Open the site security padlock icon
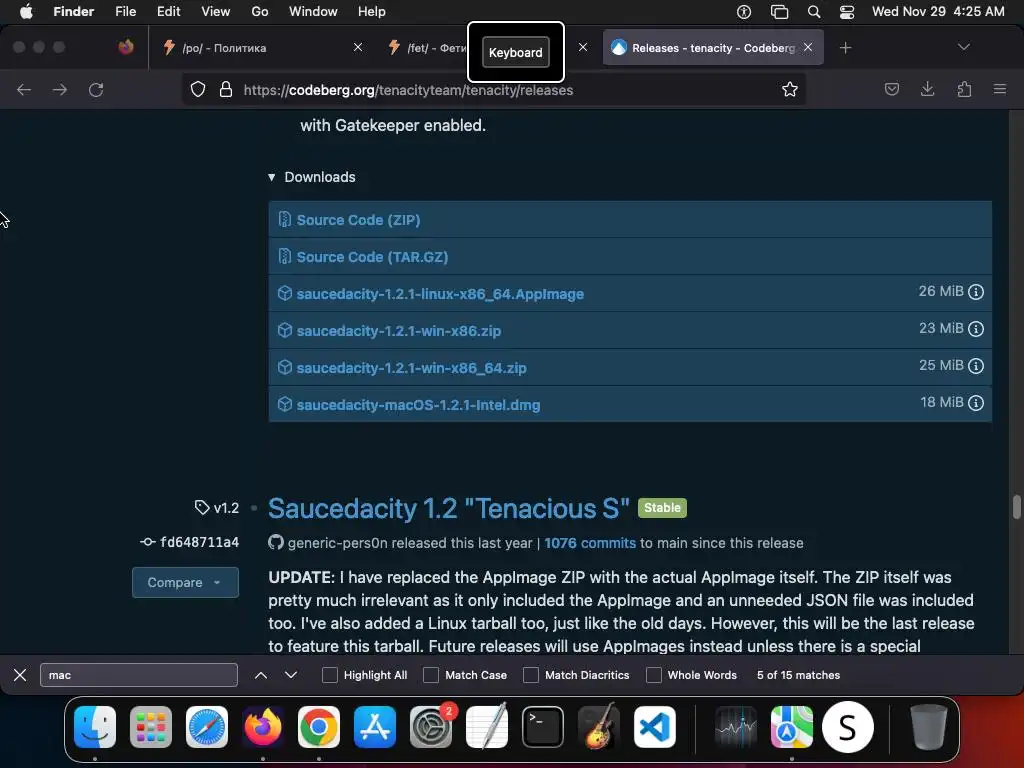Image resolution: width=1024 pixels, height=768 pixels. (226, 89)
